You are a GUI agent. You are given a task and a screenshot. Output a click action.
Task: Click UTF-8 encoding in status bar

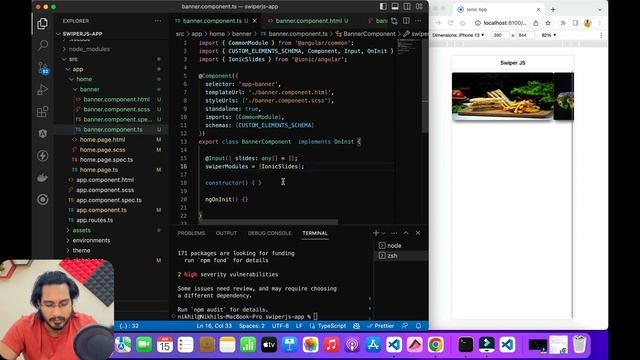click(x=280, y=326)
